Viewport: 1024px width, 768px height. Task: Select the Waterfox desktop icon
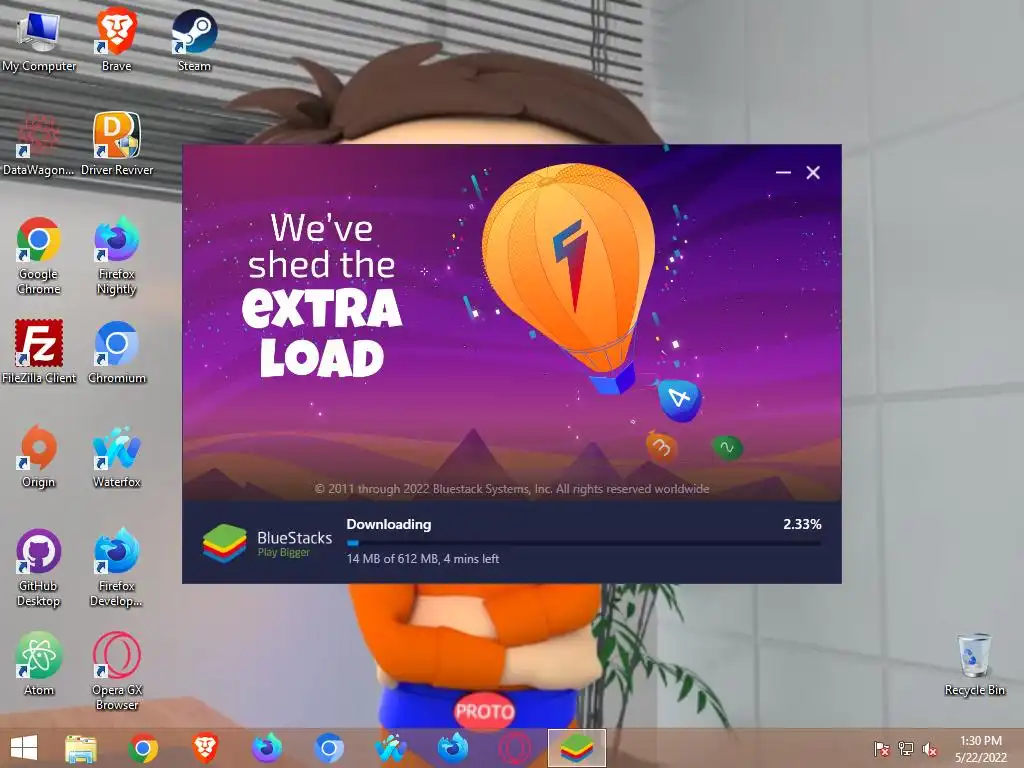pyautogui.click(x=116, y=456)
